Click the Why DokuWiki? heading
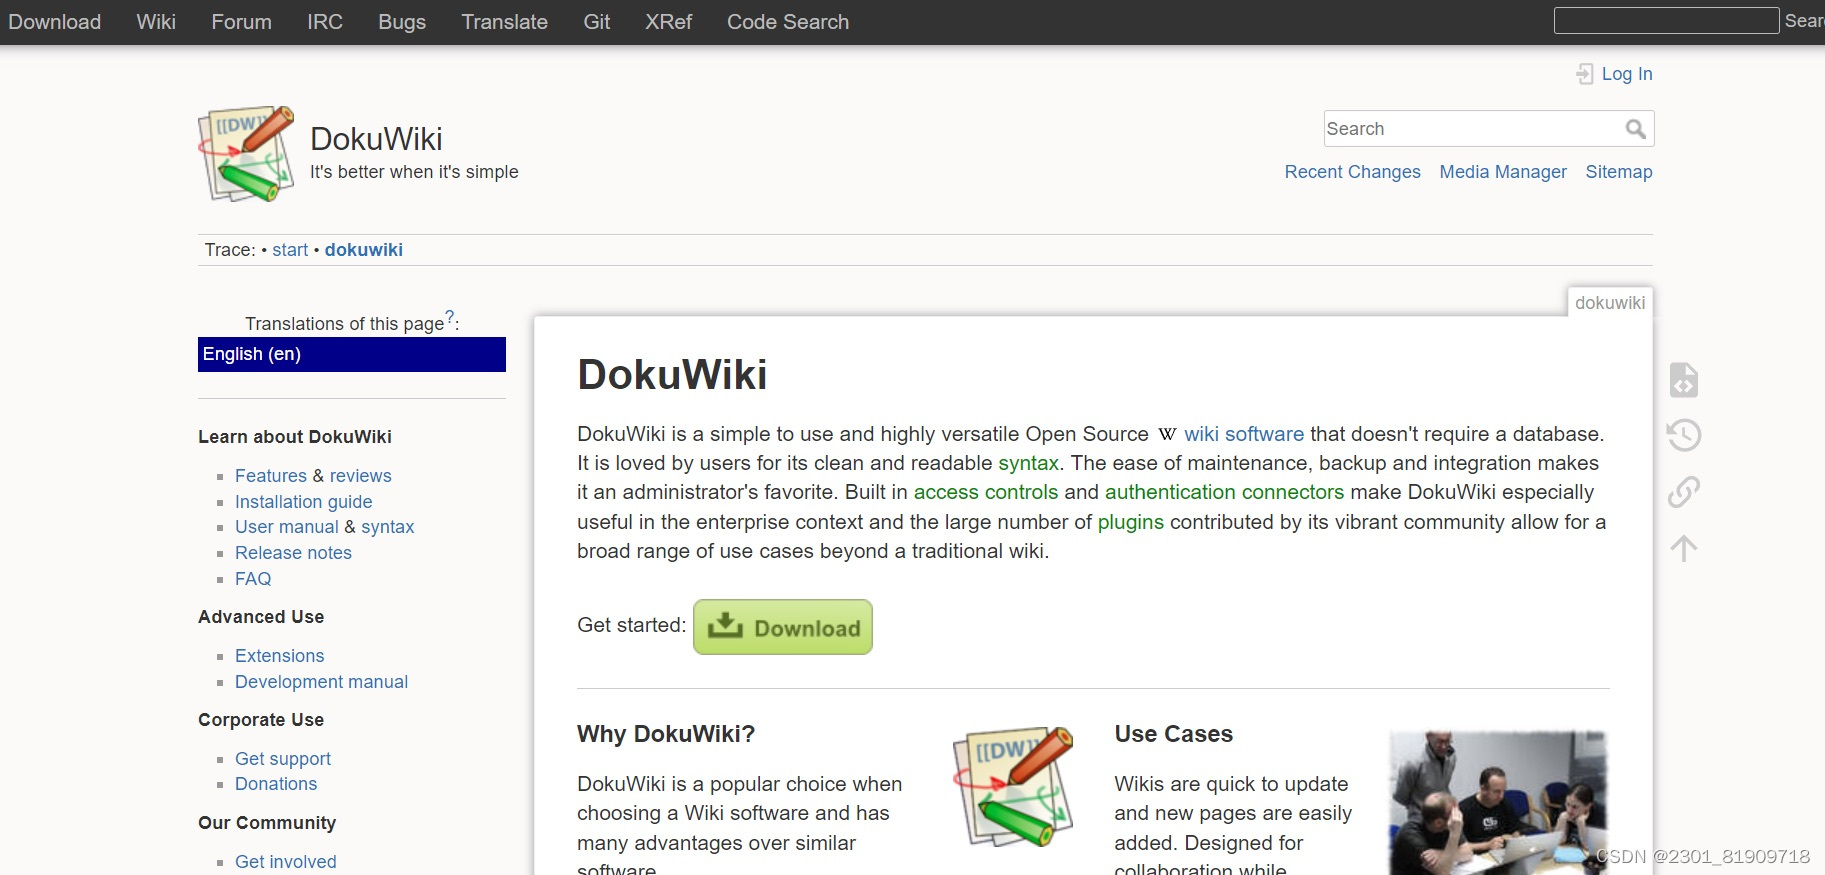 tap(666, 734)
